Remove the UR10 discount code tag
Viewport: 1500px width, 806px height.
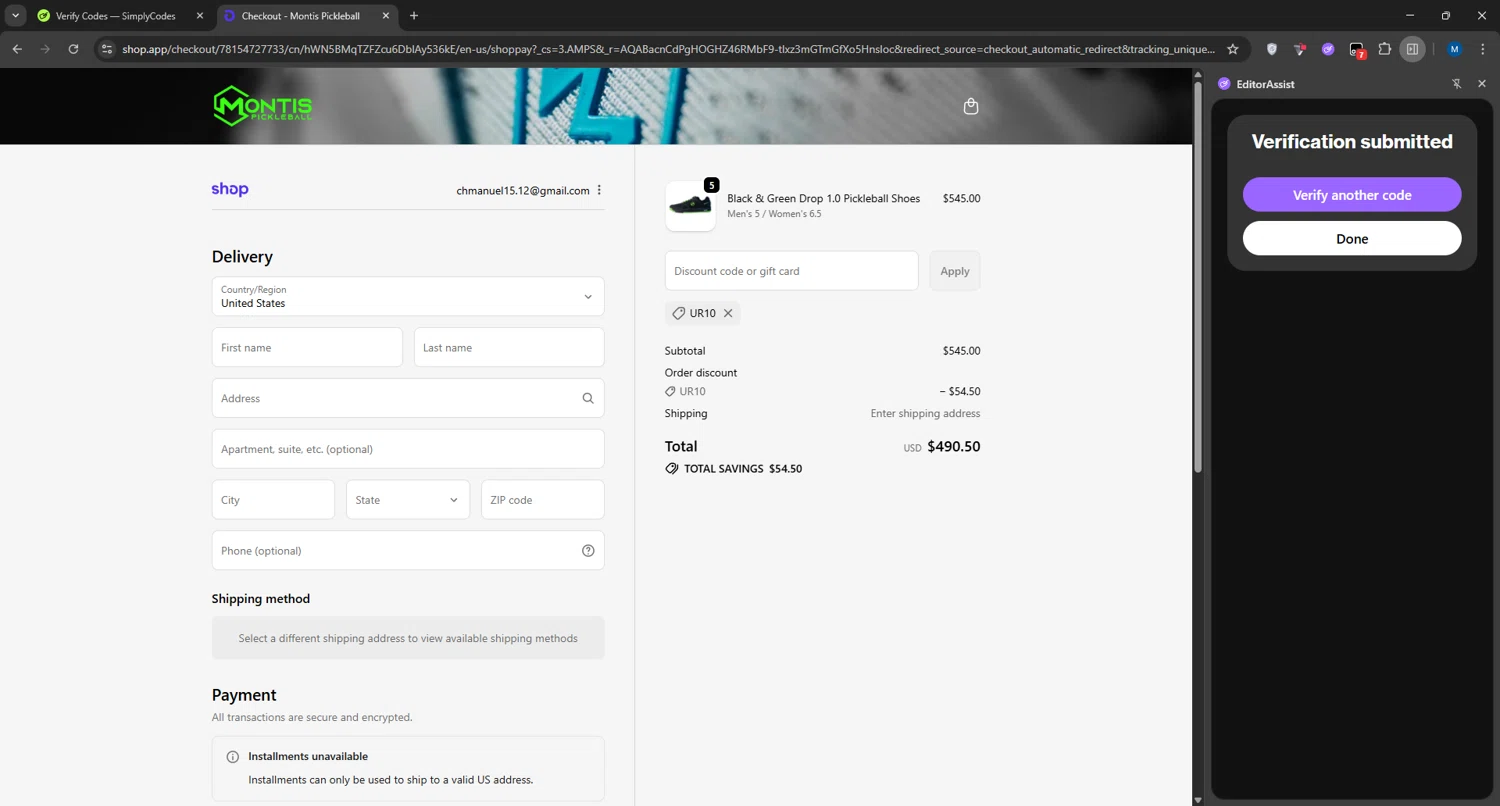[x=728, y=313]
